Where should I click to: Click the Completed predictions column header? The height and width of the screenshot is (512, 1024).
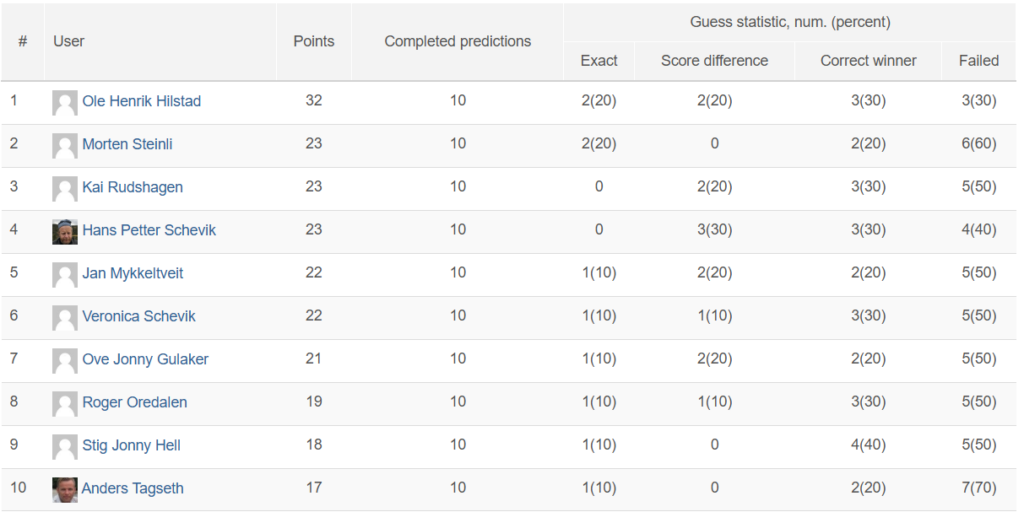457,42
